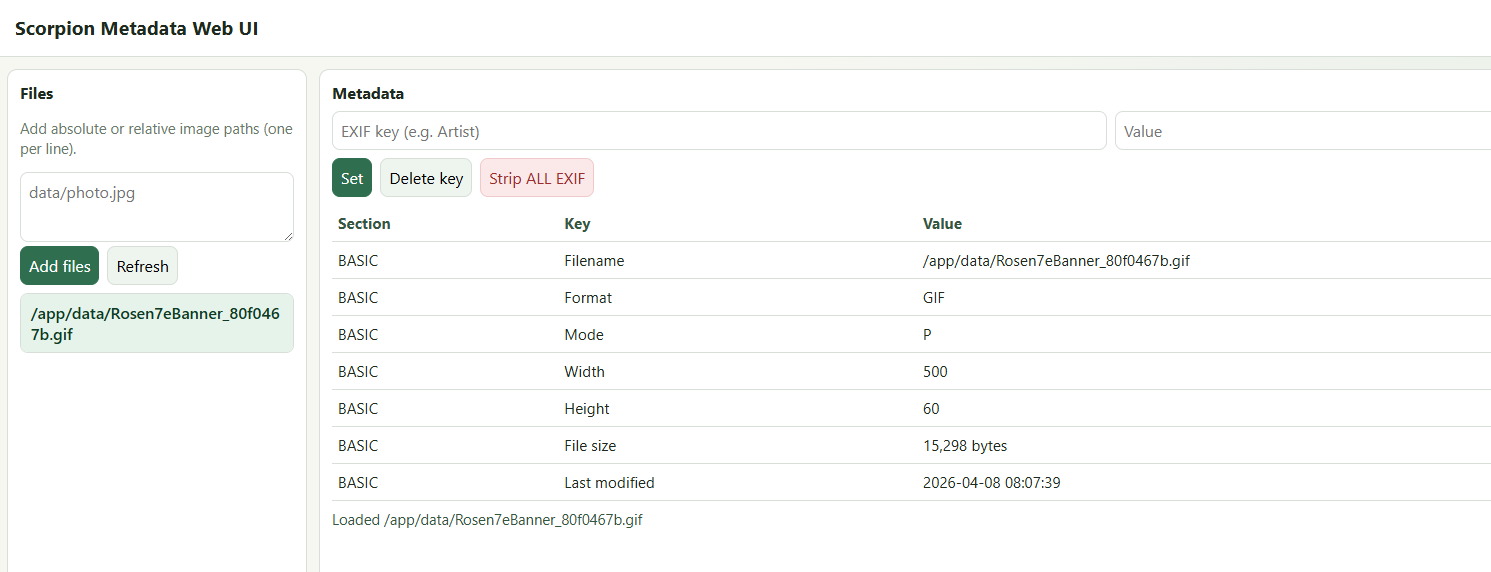Click the Mode row in metadata table
Viewport: 1491px width, 572px height.
(584, 335)
